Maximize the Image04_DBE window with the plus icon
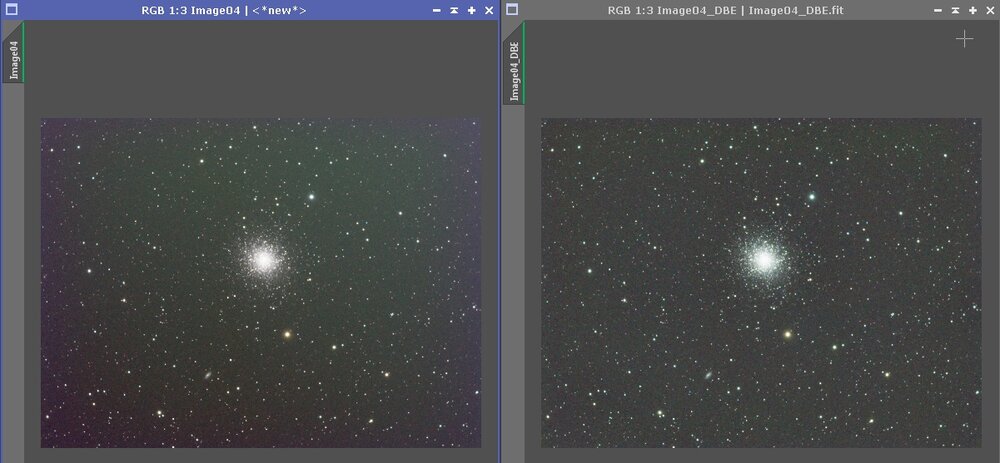The width and height of the screenshot is (1000, 463). pos(971,10)
